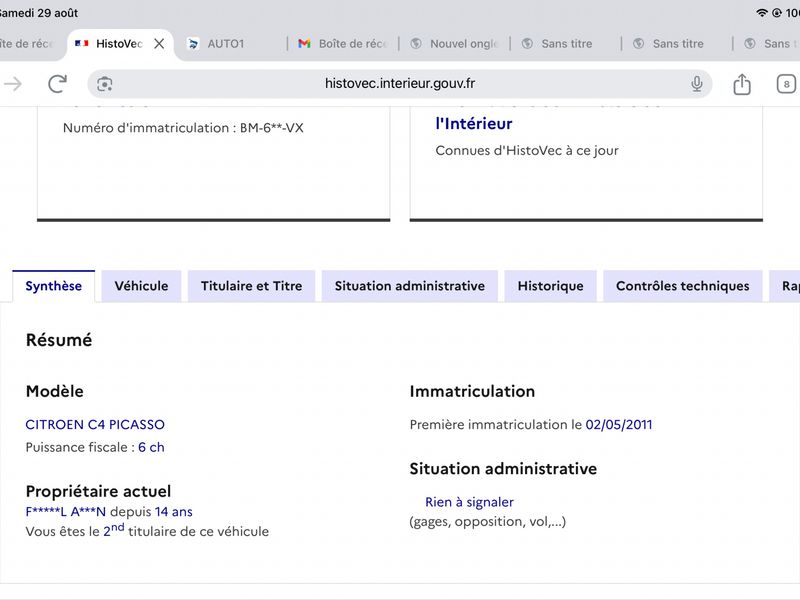Reload the page with refresh icon
Viewport: 800px width, 600px height.
click(x=57, y=84)
